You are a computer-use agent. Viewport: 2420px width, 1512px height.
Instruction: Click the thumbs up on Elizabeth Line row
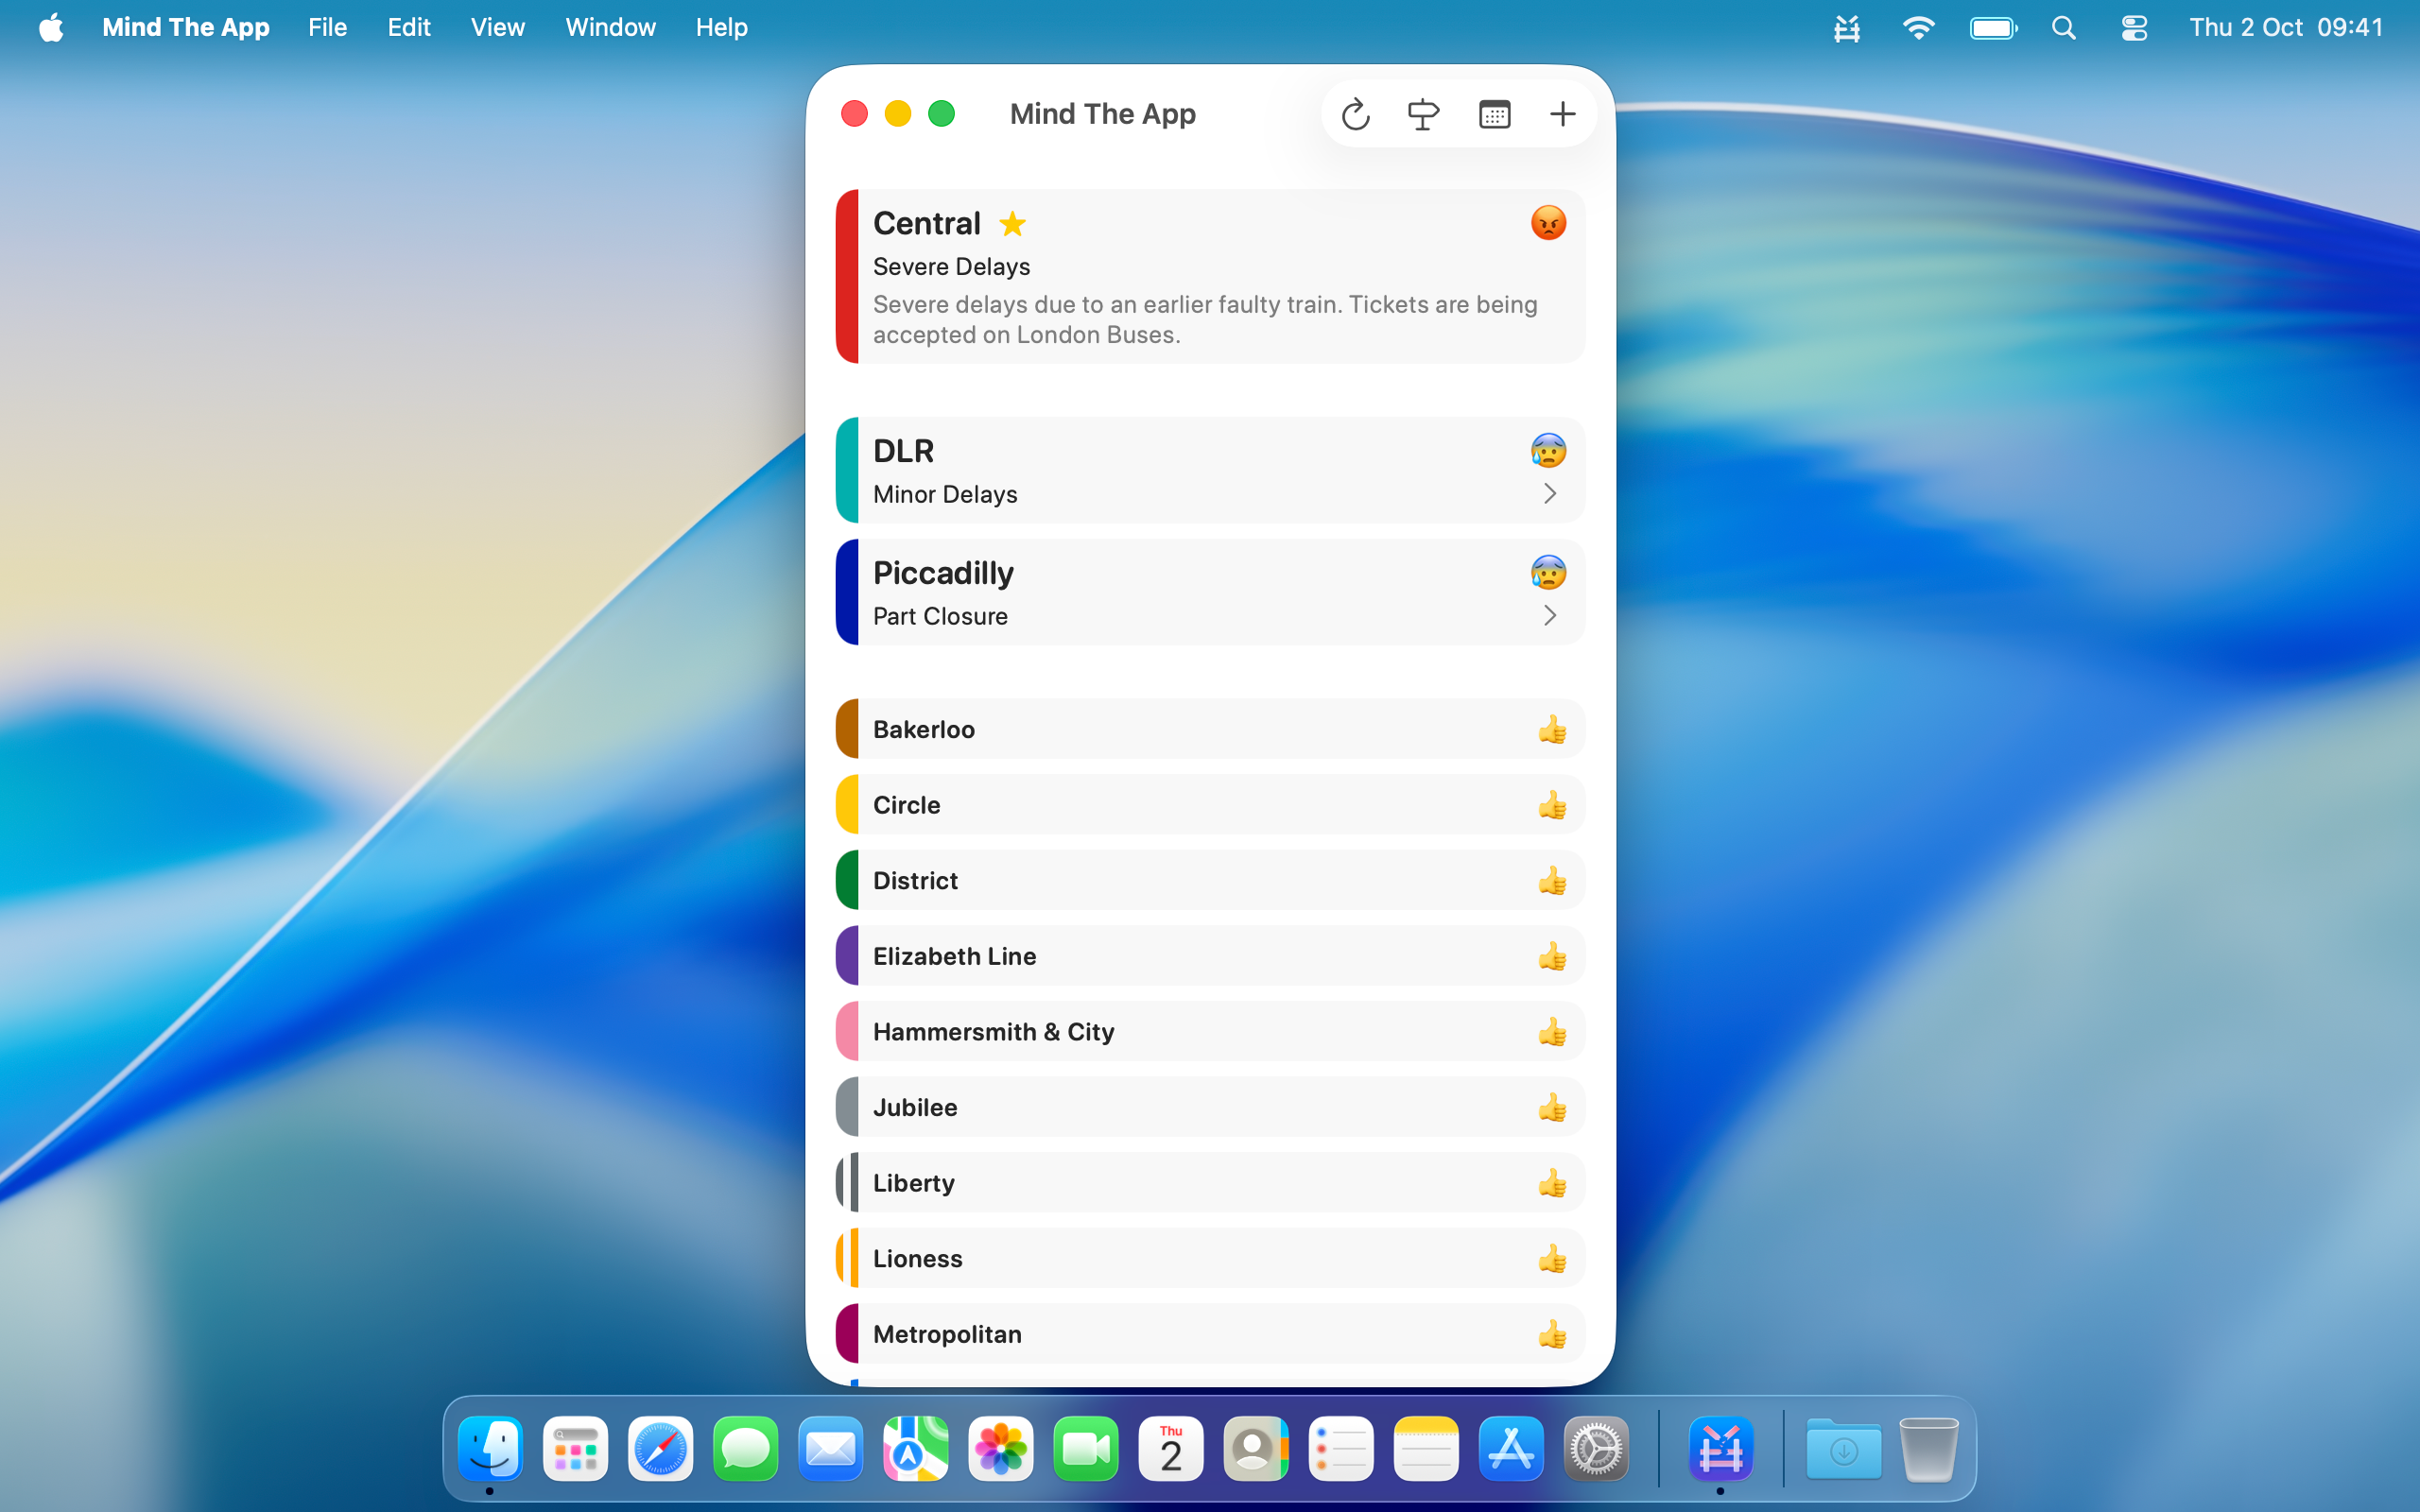coord(1552,956)
